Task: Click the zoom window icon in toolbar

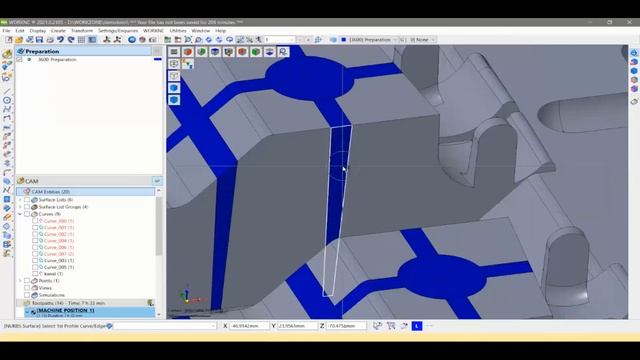Action: click(x=188, y=40)
